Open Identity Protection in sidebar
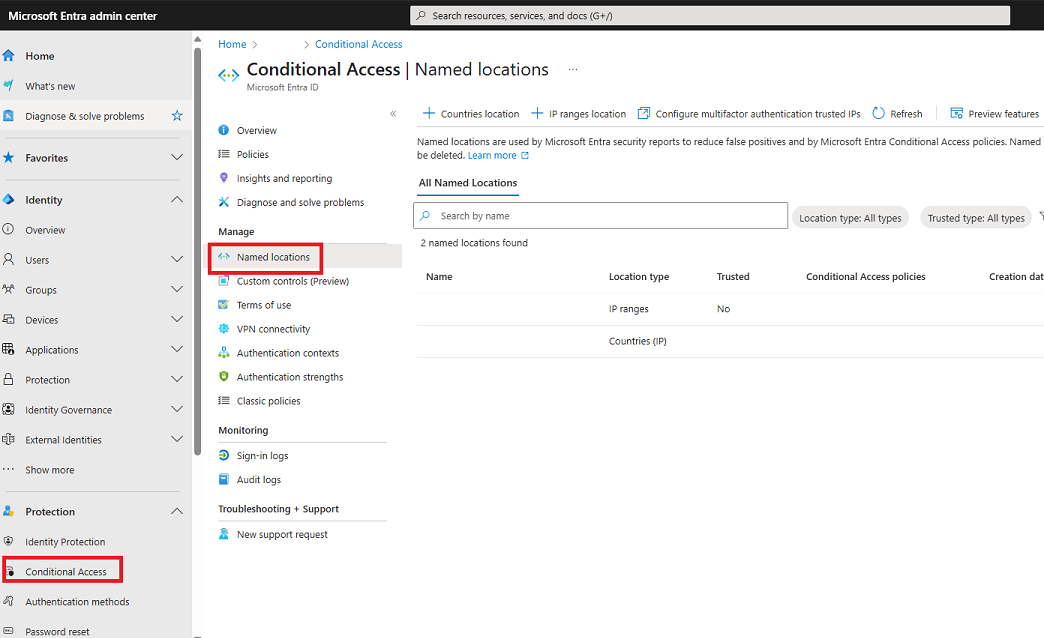The height and width of the screenshot is (638, 1044). (65, 542)
